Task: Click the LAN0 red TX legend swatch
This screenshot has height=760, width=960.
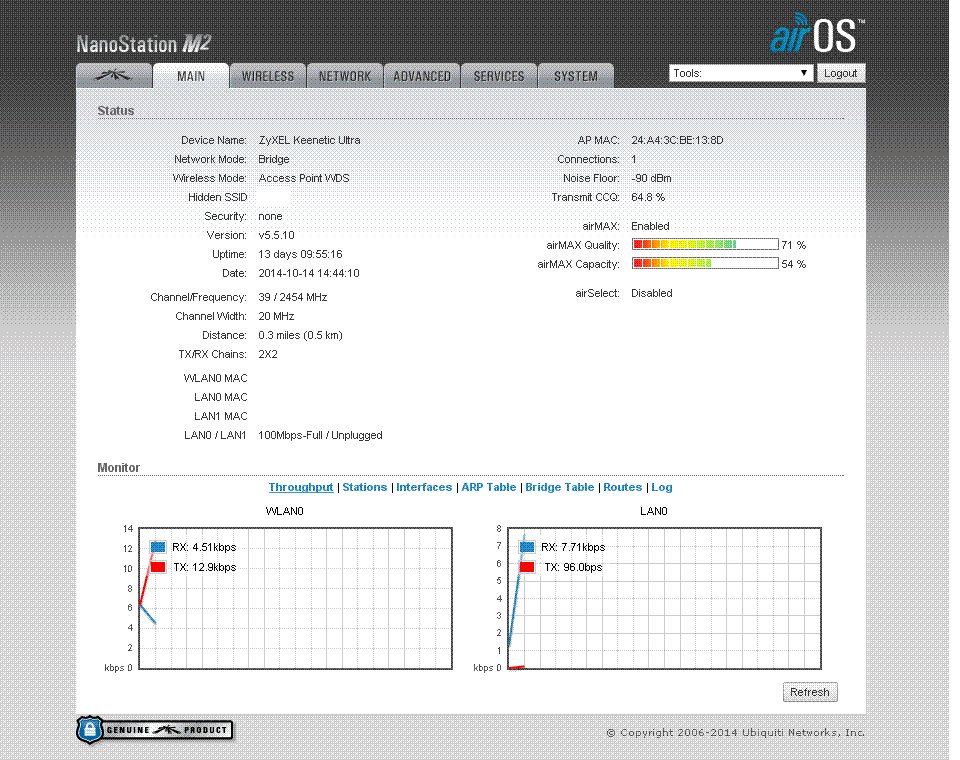Action: 527,567
